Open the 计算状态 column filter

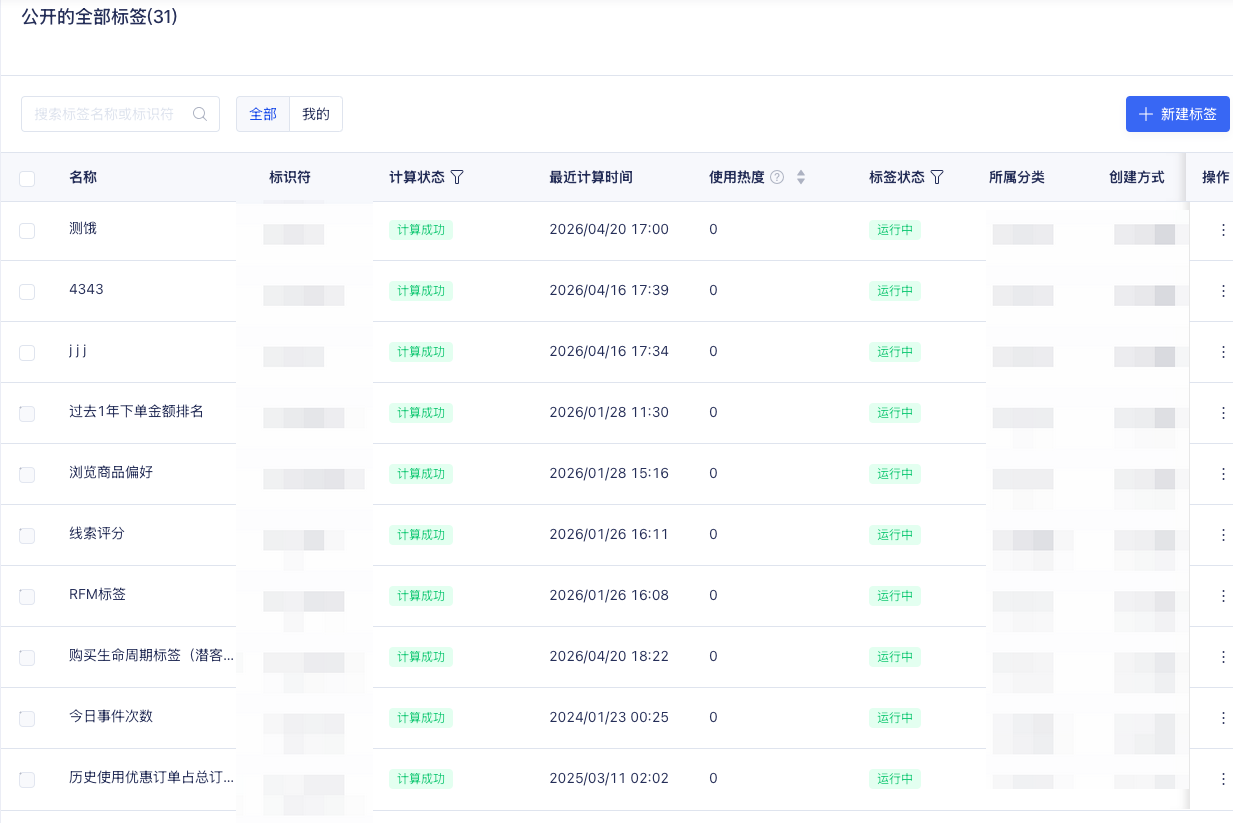(457, 177)
